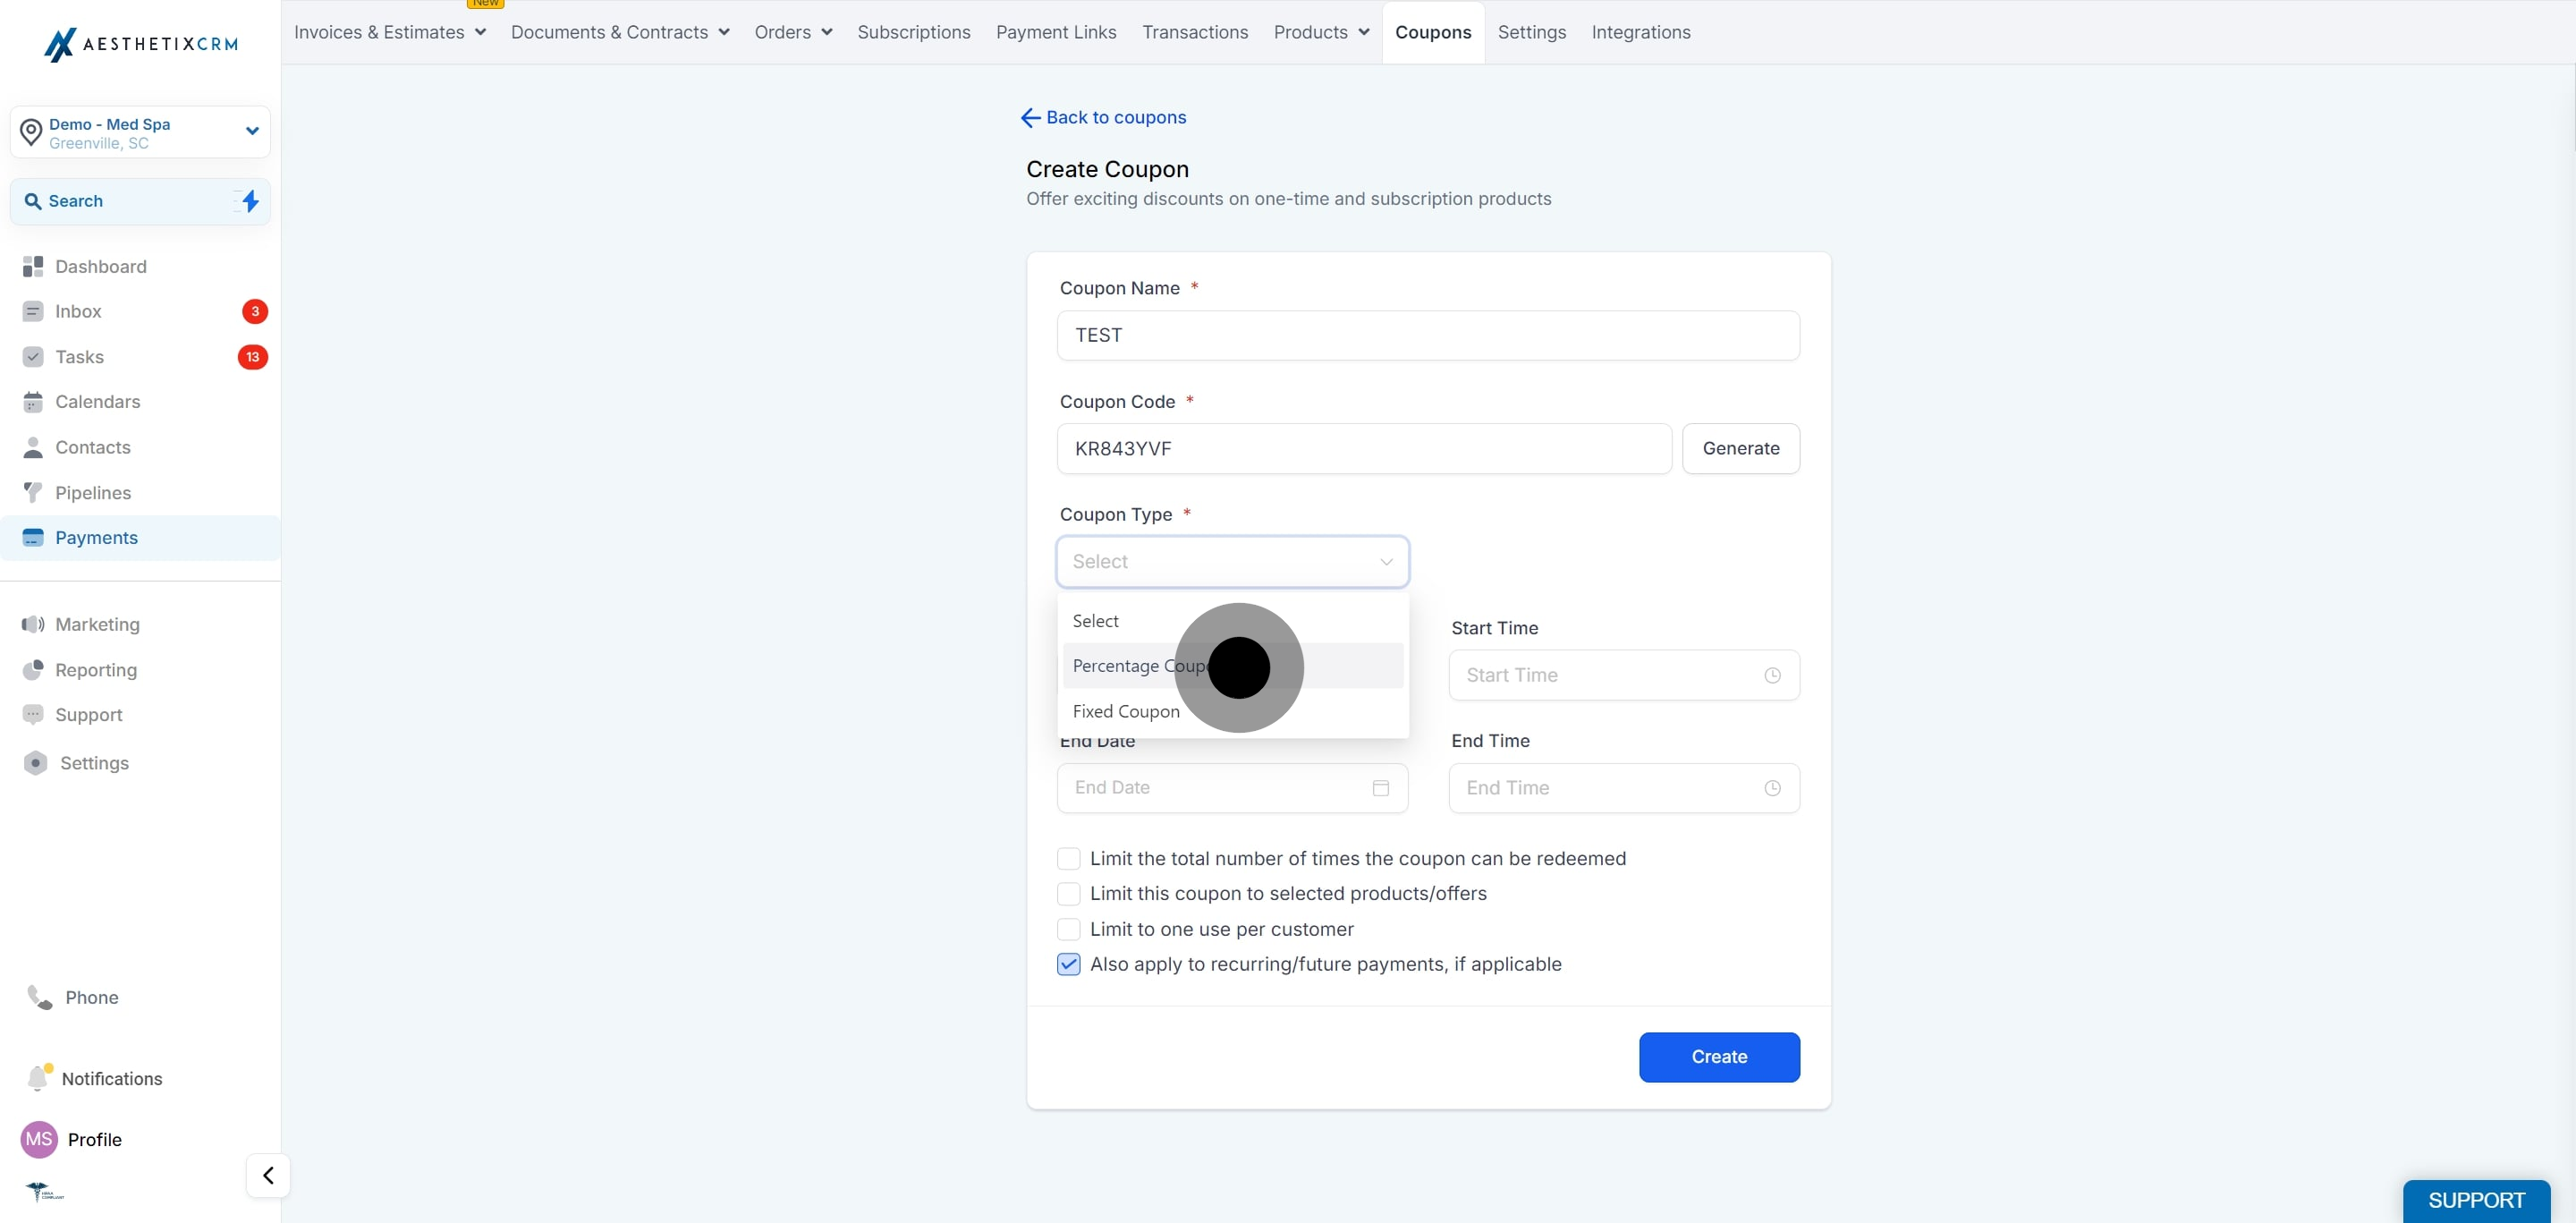The height and width of the screenshot is (1223, 2576).
Task: Check limit coupon to selected products/offers
Action: 1069,893
